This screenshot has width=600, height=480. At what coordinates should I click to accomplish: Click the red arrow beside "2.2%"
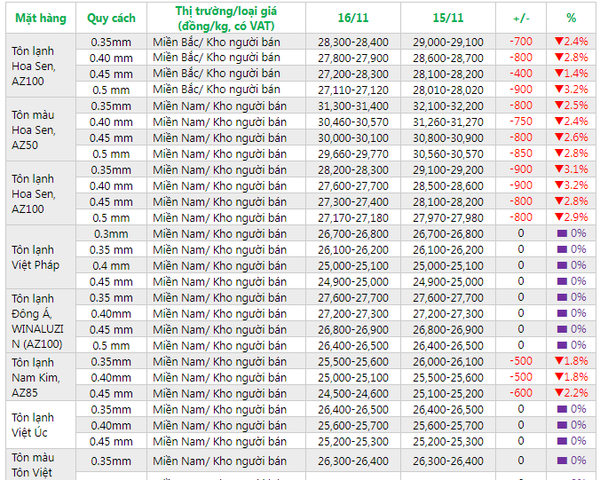click(559, 393)
